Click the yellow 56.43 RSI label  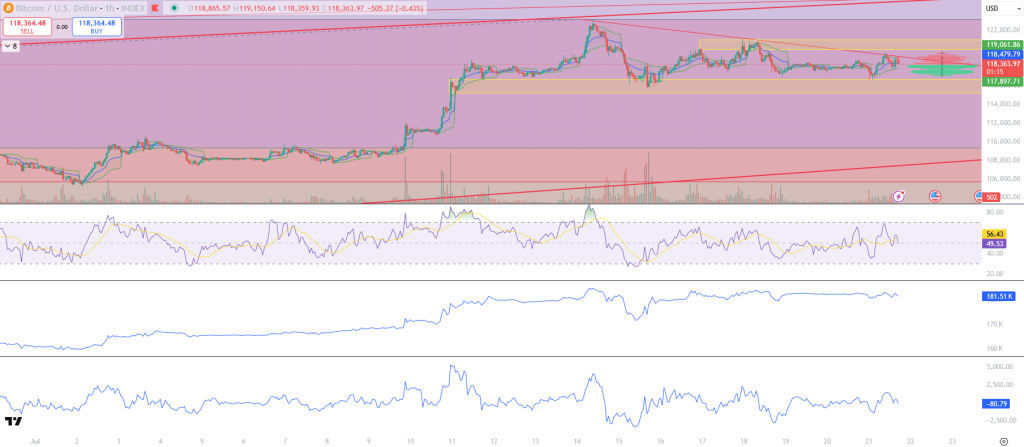(x=995, y=233)
